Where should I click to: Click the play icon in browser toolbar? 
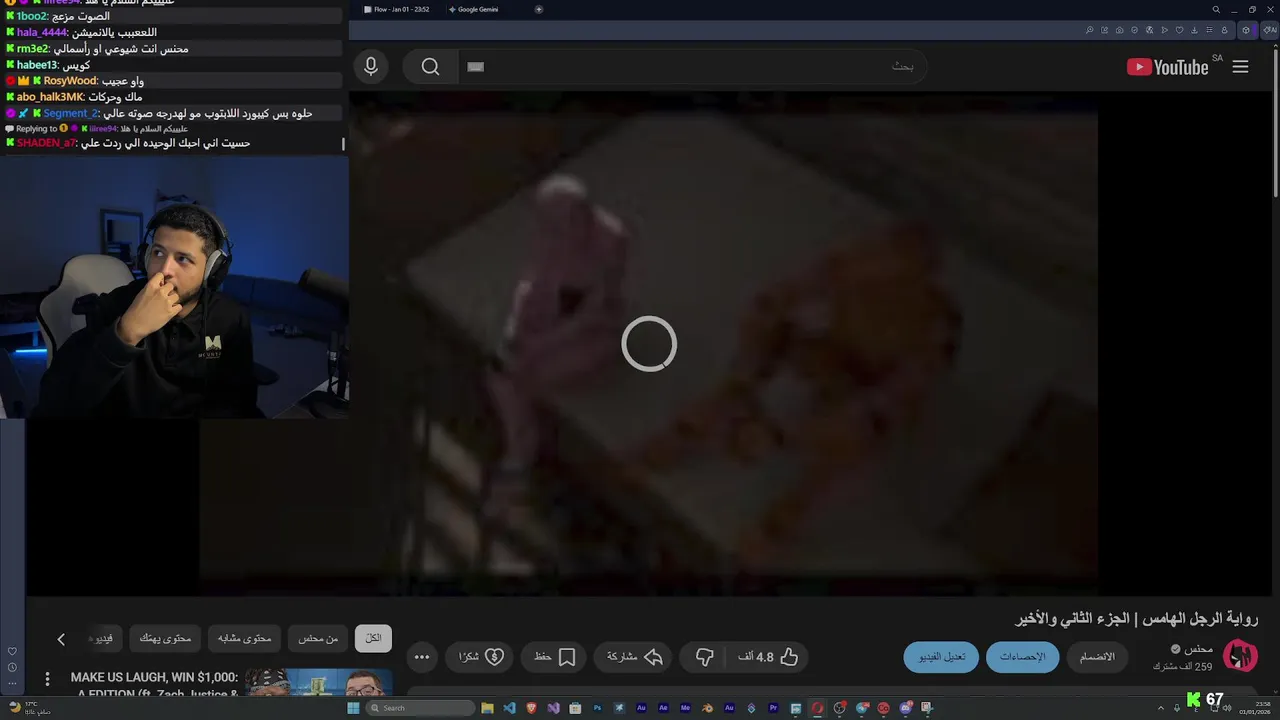1164,30
